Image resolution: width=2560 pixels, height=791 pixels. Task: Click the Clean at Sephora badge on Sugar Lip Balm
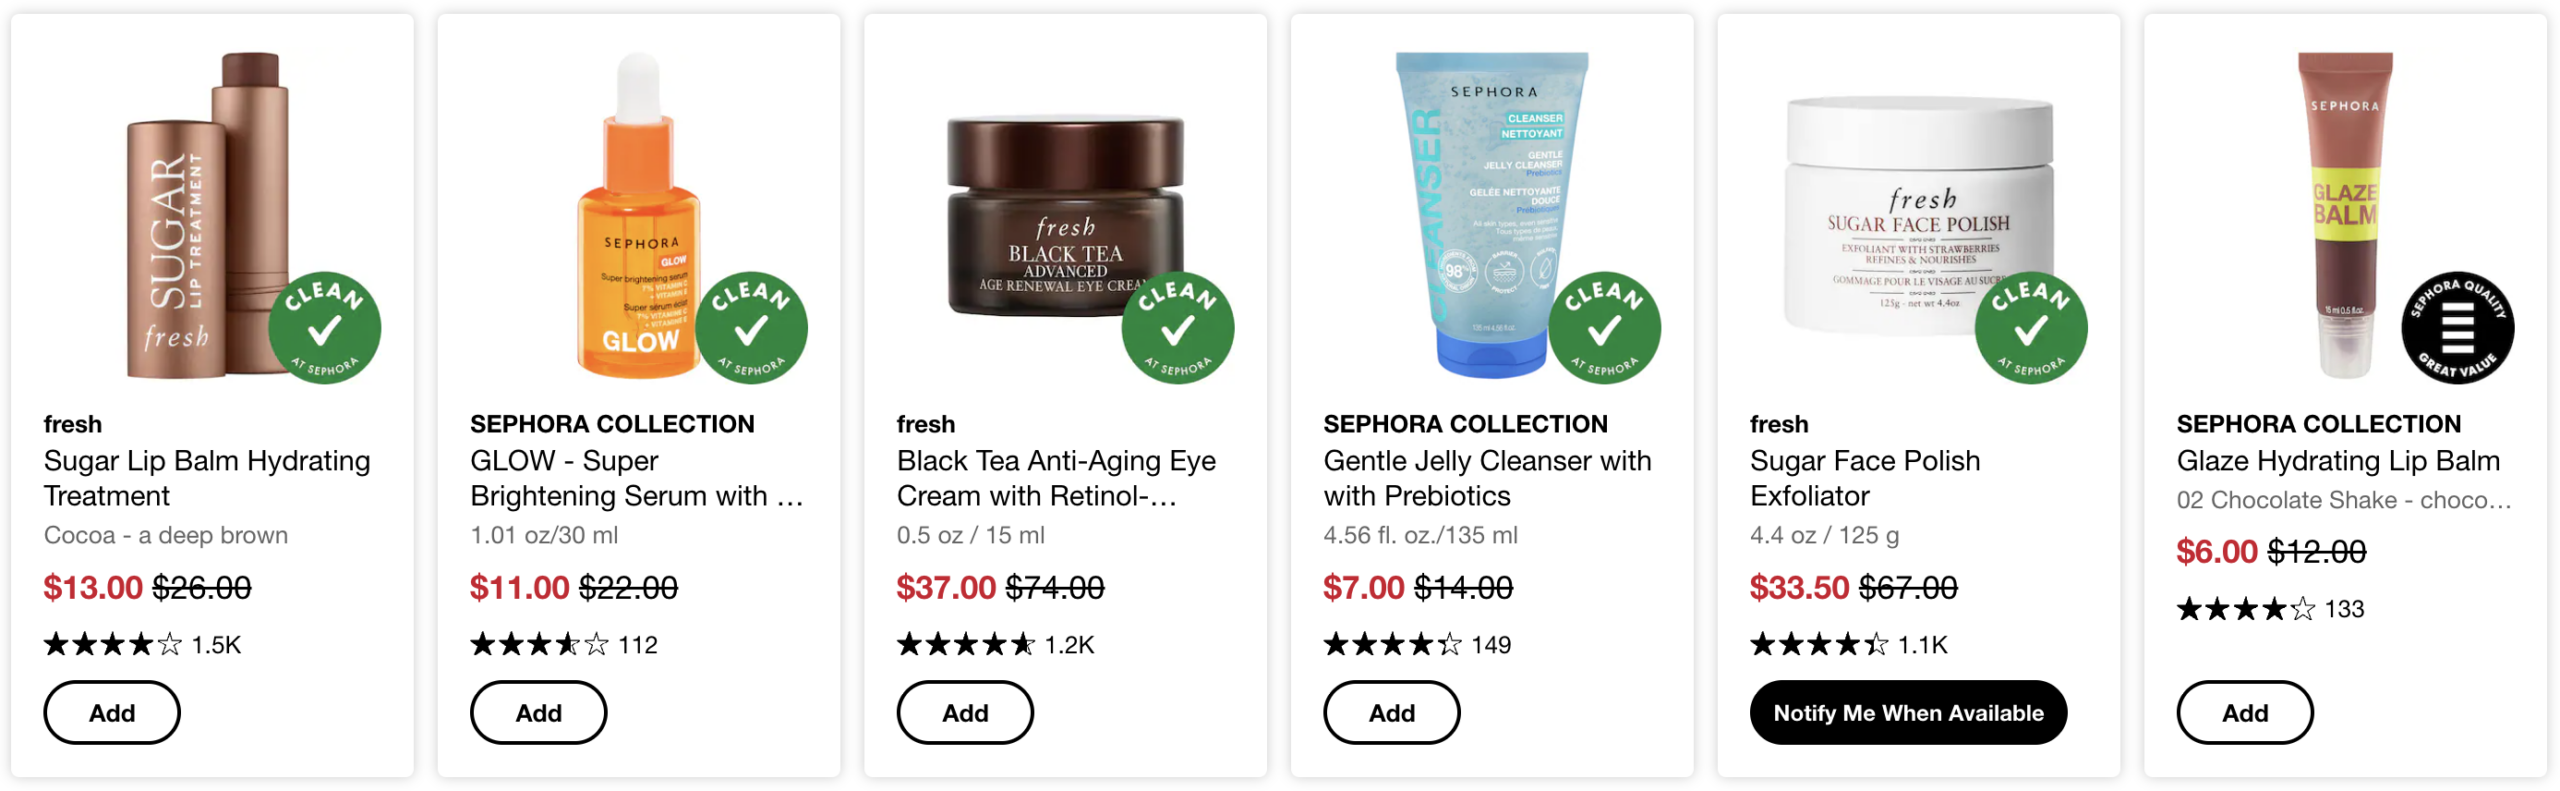click(x=324, y=328)
